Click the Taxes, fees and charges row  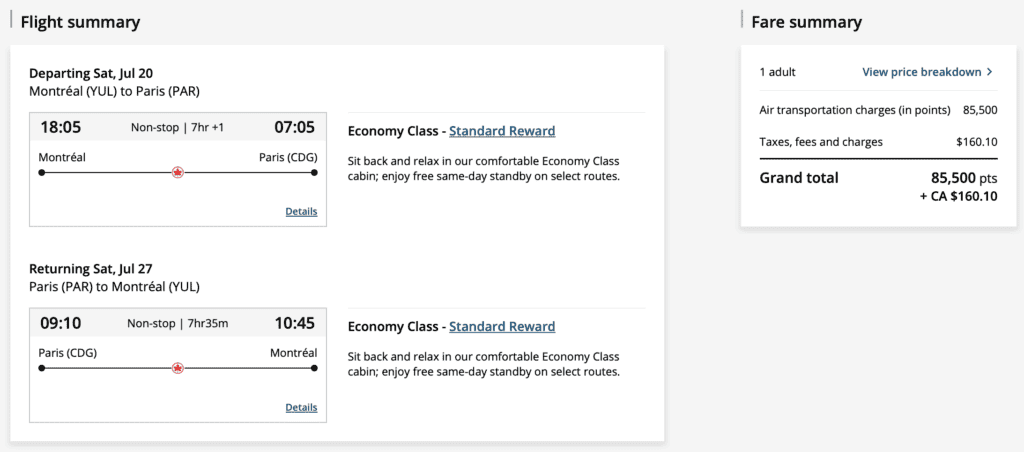coord(878,142)
